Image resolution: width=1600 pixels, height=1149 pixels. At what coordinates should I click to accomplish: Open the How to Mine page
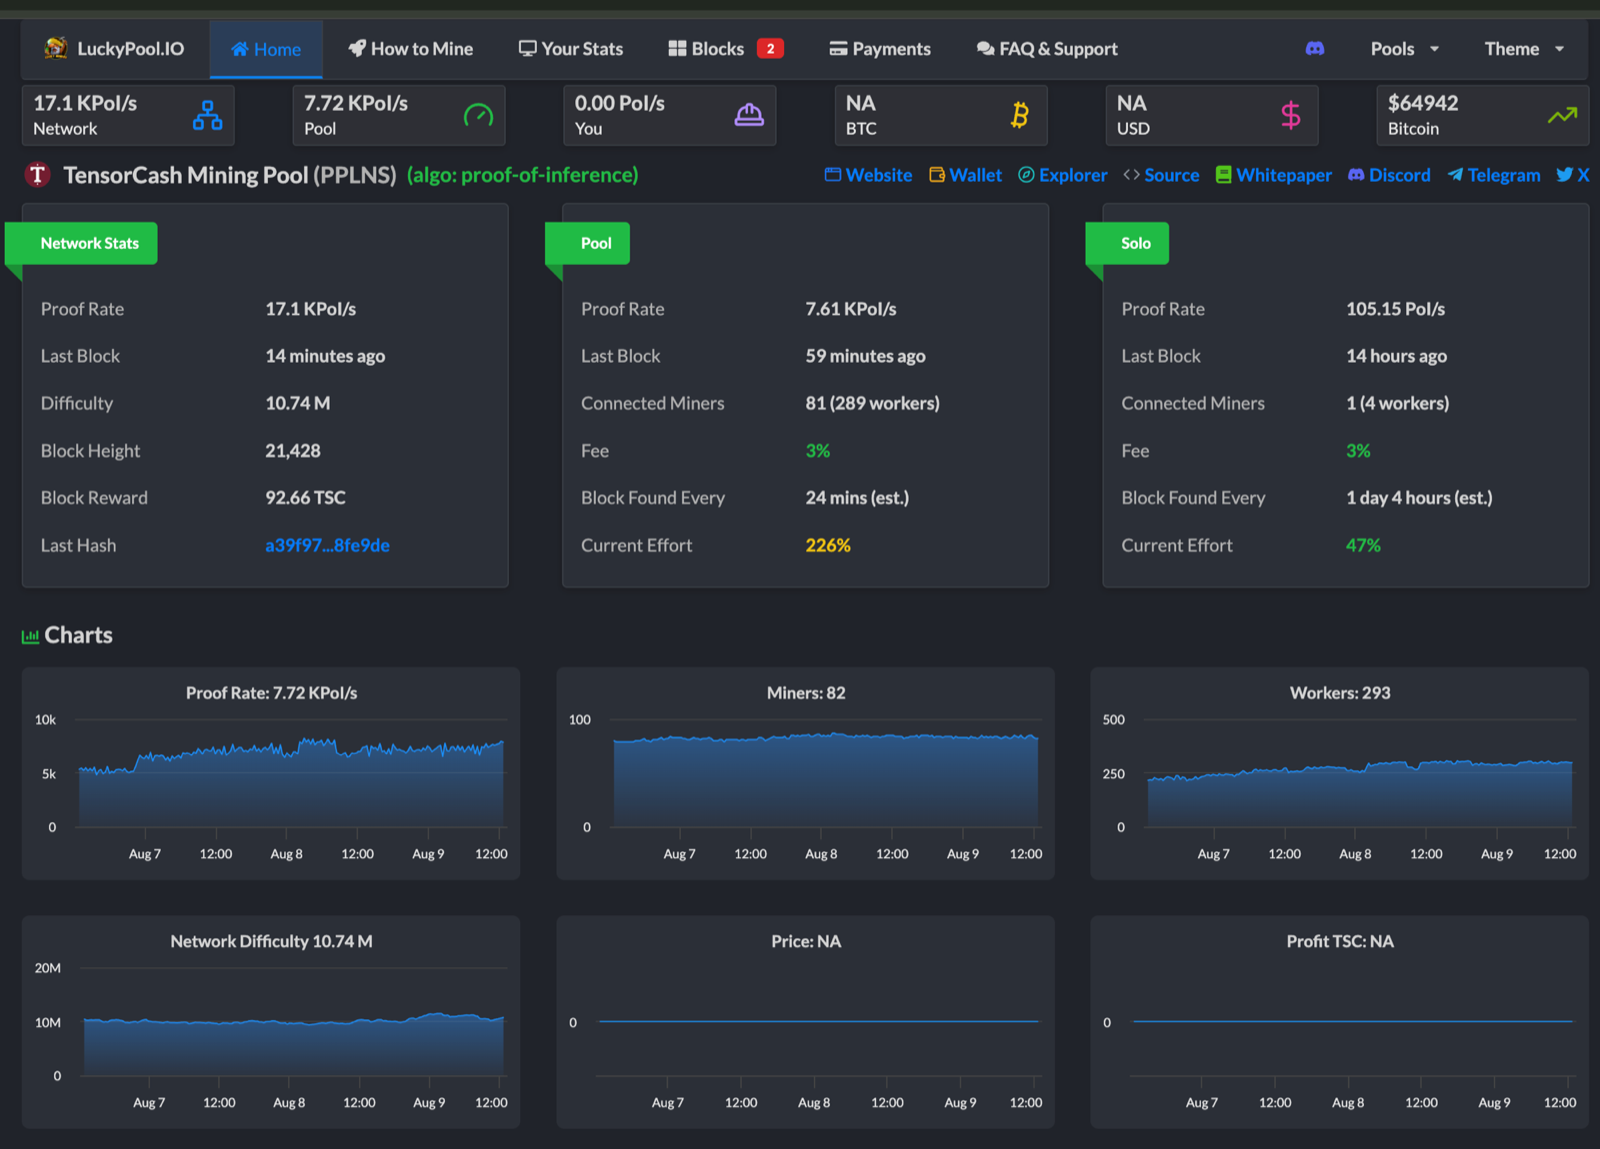point(411,48)
